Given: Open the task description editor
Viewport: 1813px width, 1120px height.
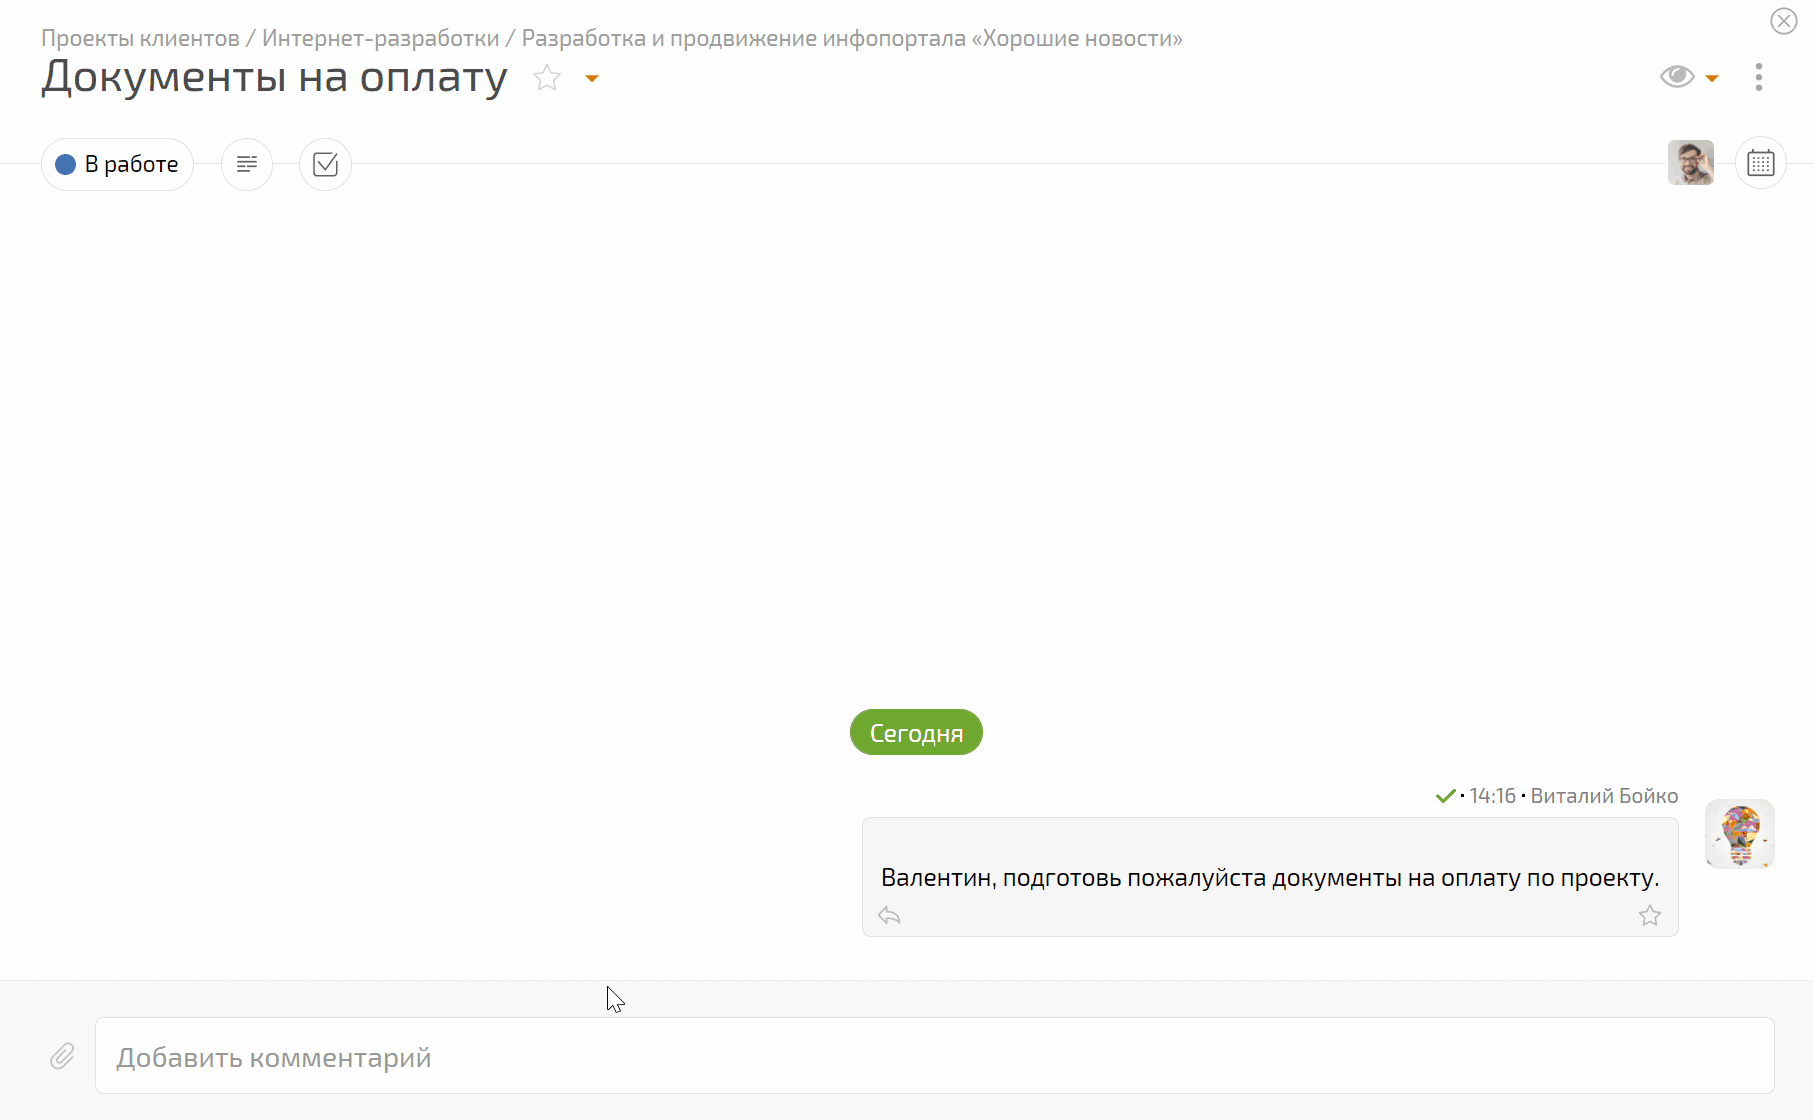Looking at the screenshot, I should [246, 164].
